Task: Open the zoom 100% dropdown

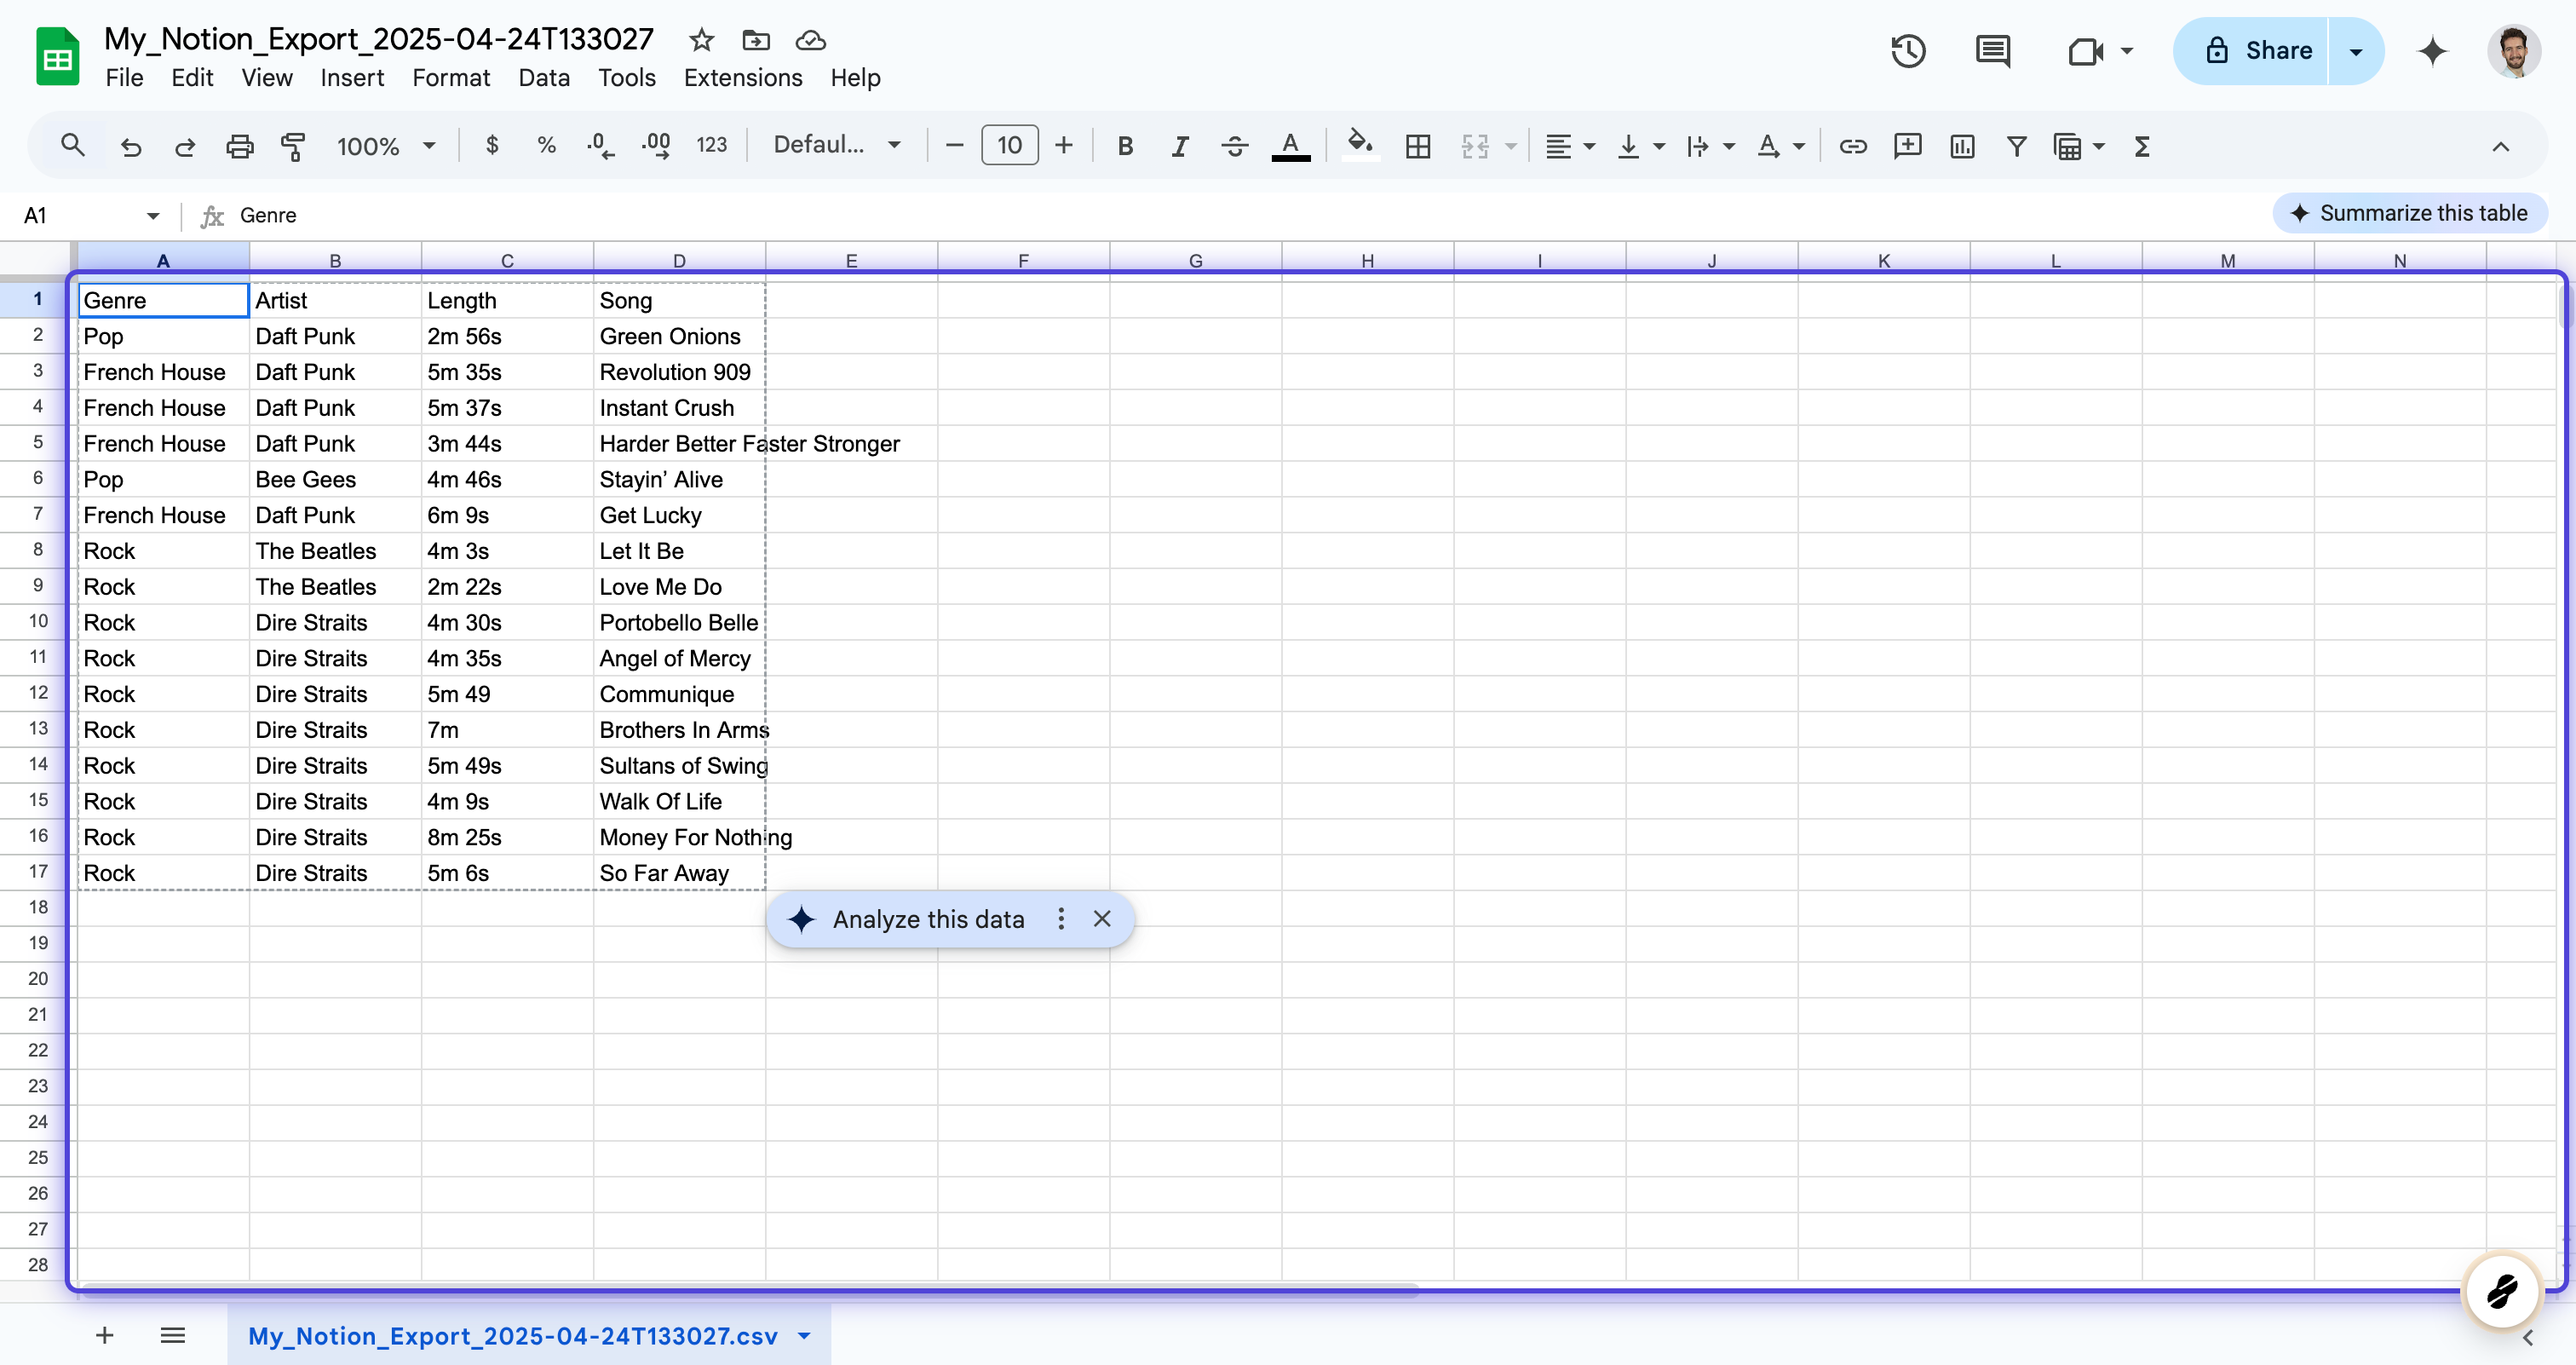Action: click(x=386, y=146)
